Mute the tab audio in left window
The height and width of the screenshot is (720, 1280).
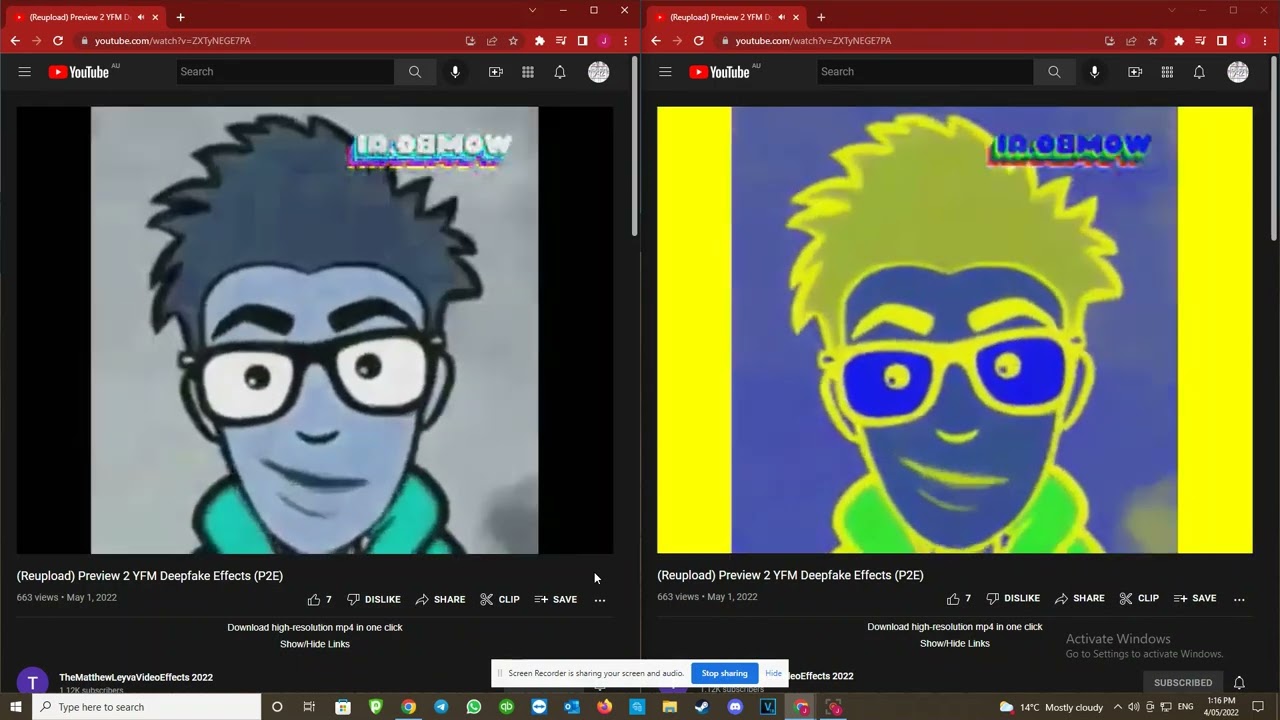pos(140,17)
